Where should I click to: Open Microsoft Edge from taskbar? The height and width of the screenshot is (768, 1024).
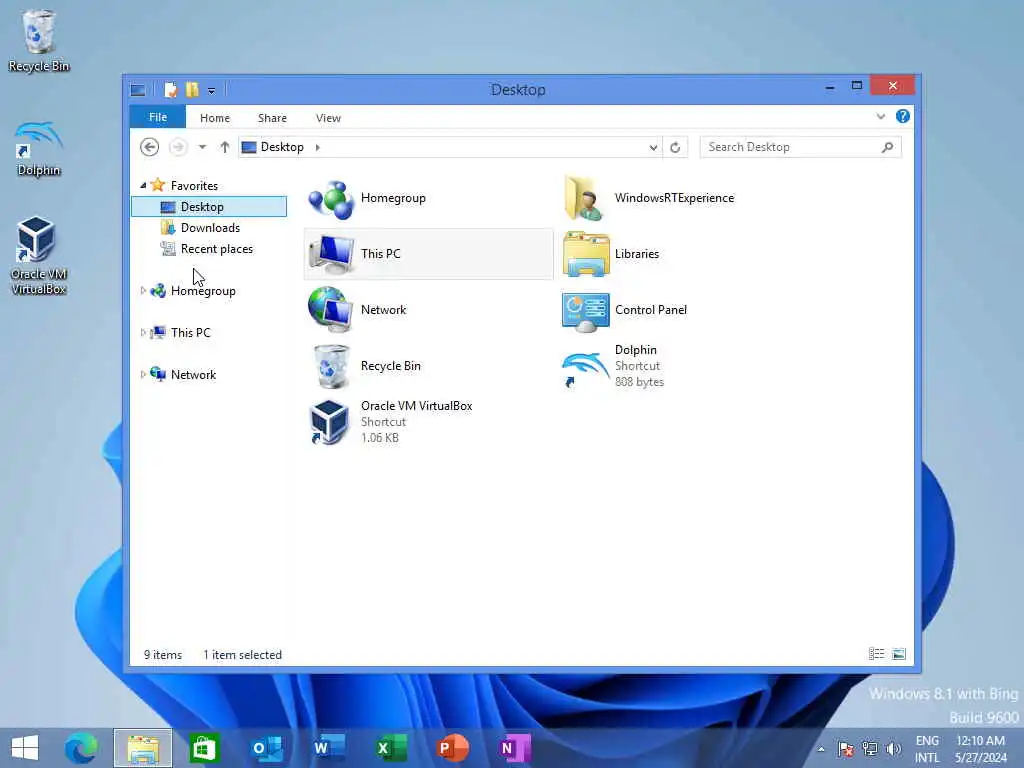(82, 748)
